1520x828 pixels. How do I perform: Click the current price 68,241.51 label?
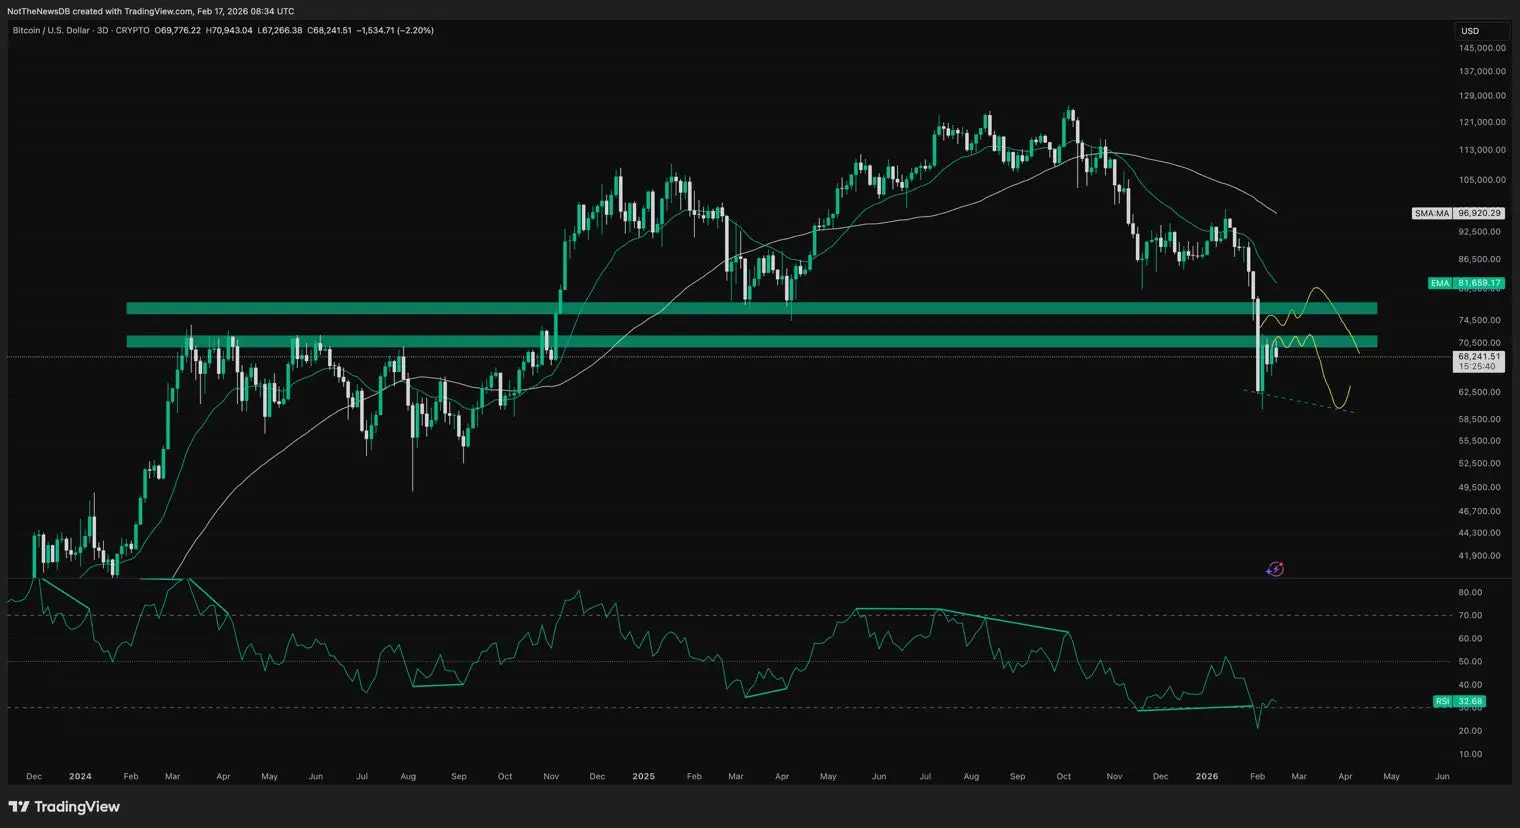tap(1478, 356)
